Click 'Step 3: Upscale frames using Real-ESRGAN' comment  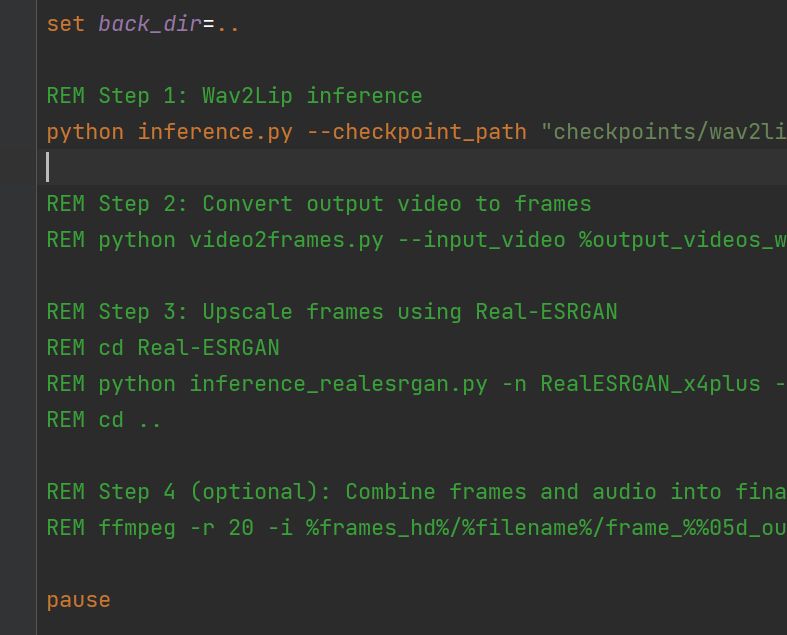[358, 312]
